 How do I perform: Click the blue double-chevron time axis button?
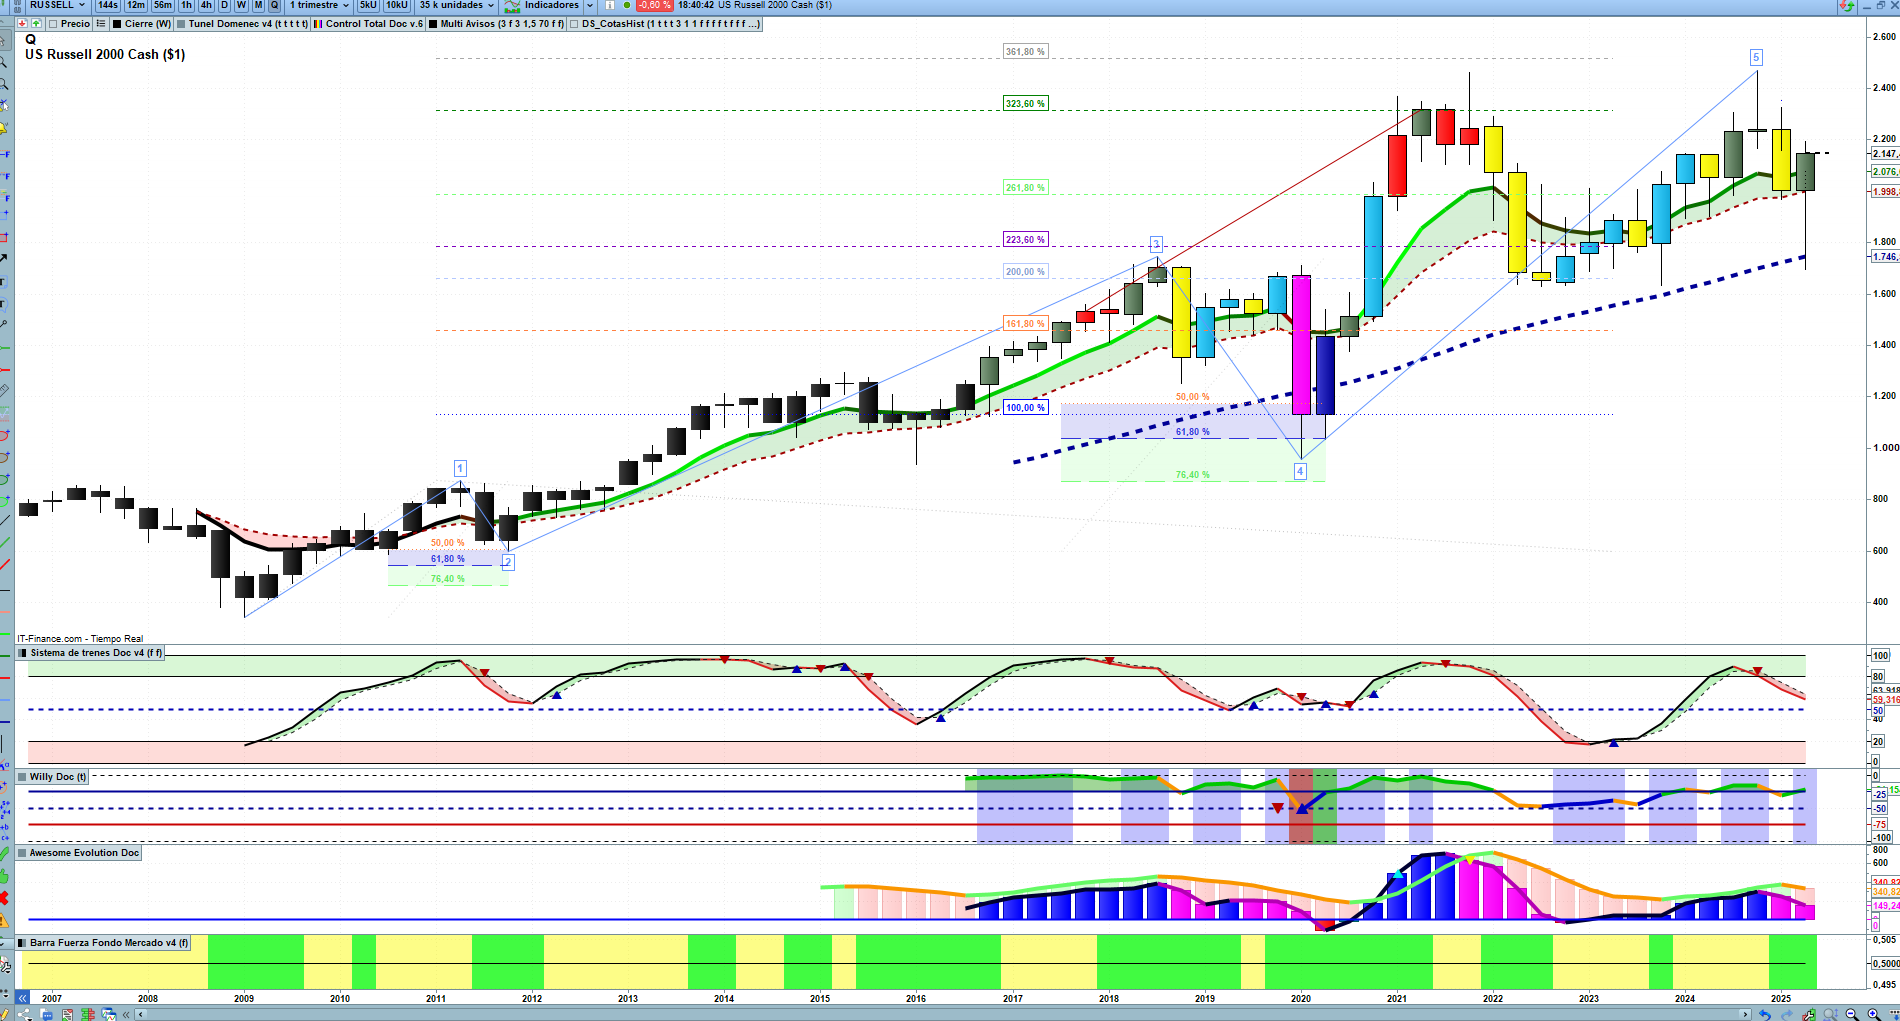[x=22, y=997]
